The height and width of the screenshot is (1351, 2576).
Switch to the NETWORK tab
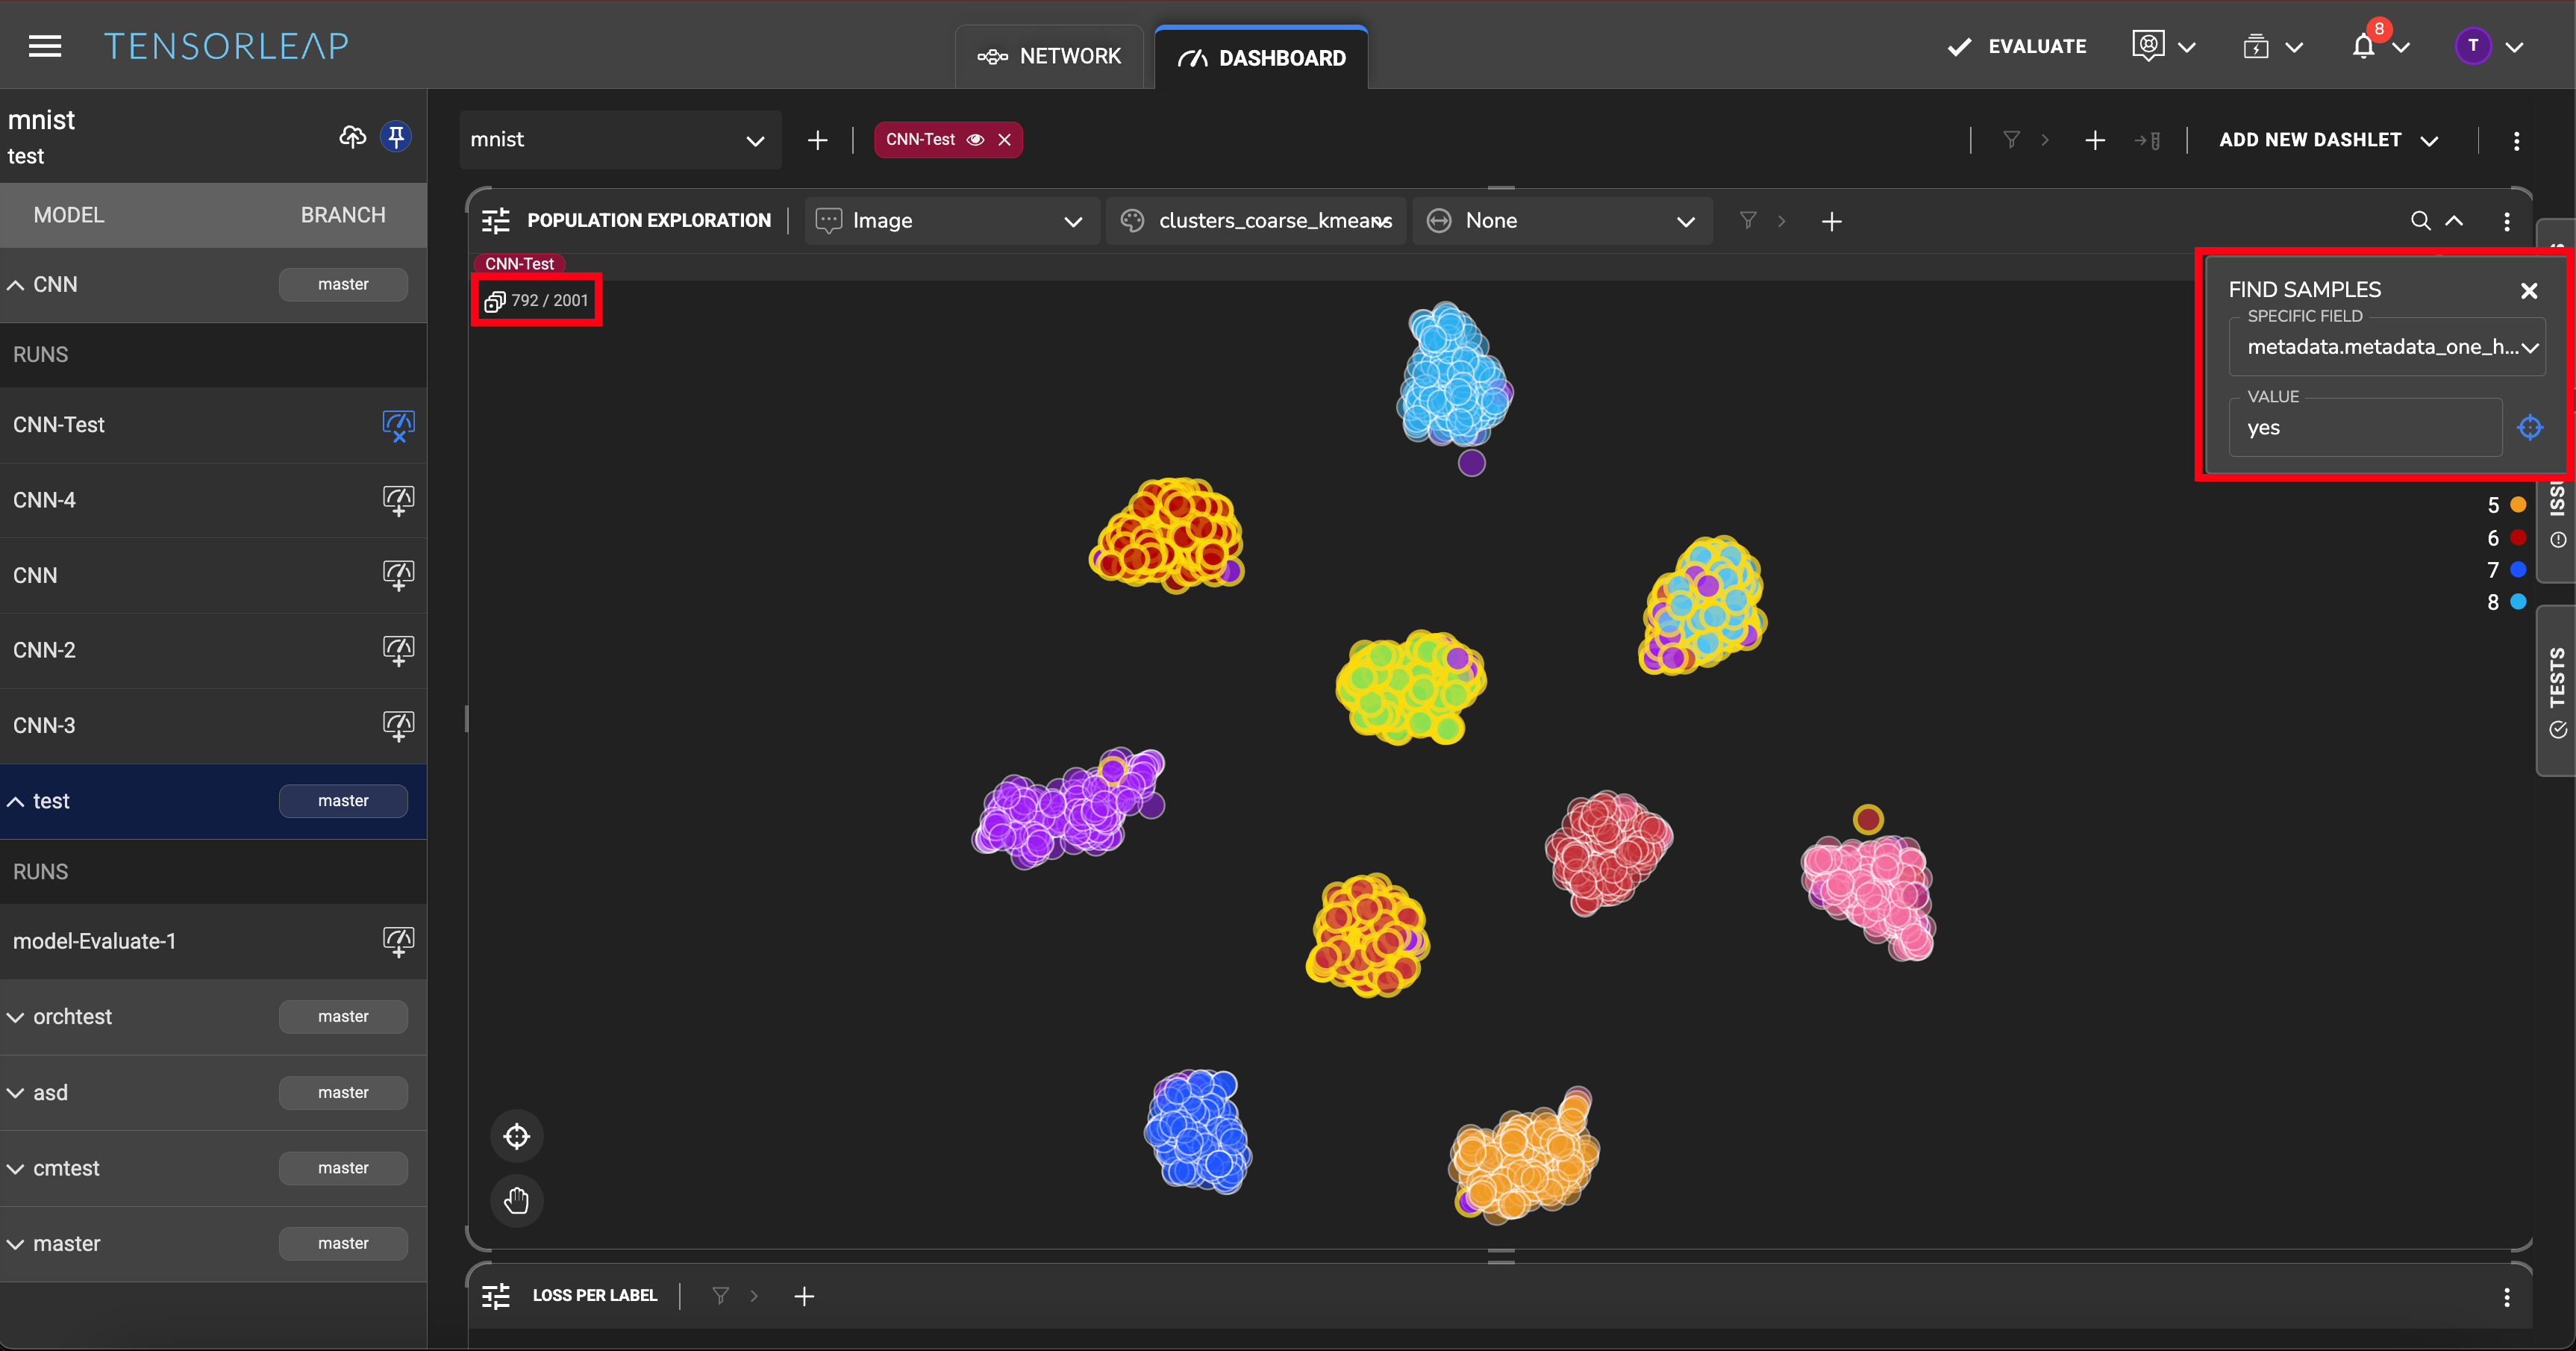(x=1049, y=57)
